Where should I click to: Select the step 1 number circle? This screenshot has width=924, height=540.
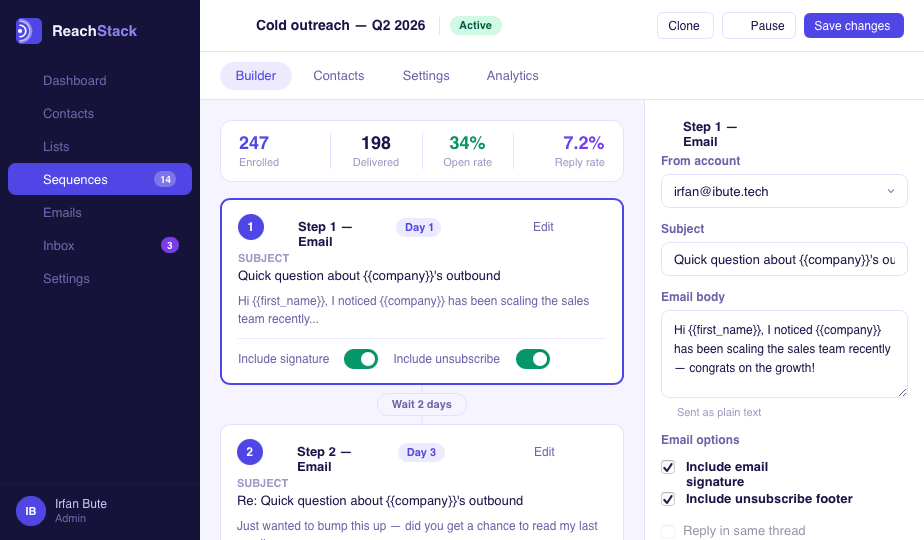click(x=250, y=227)
